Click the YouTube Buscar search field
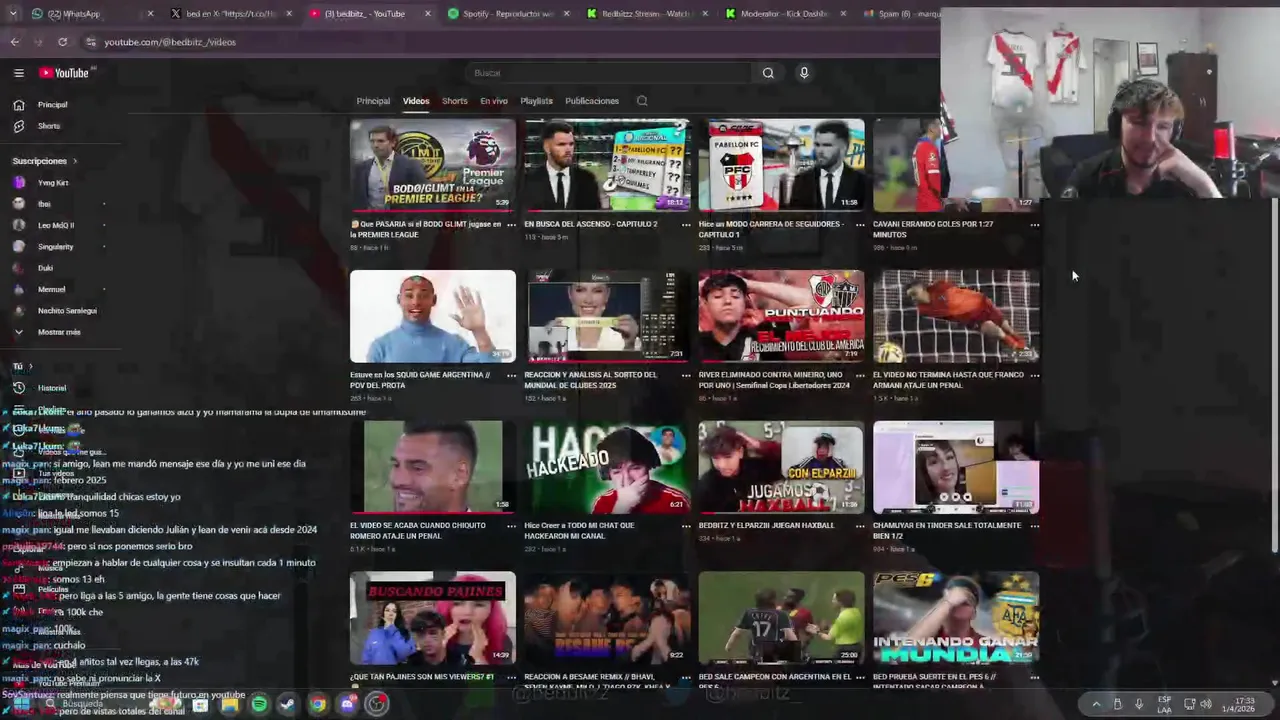The image size is (1280, 720). point(610,73)
